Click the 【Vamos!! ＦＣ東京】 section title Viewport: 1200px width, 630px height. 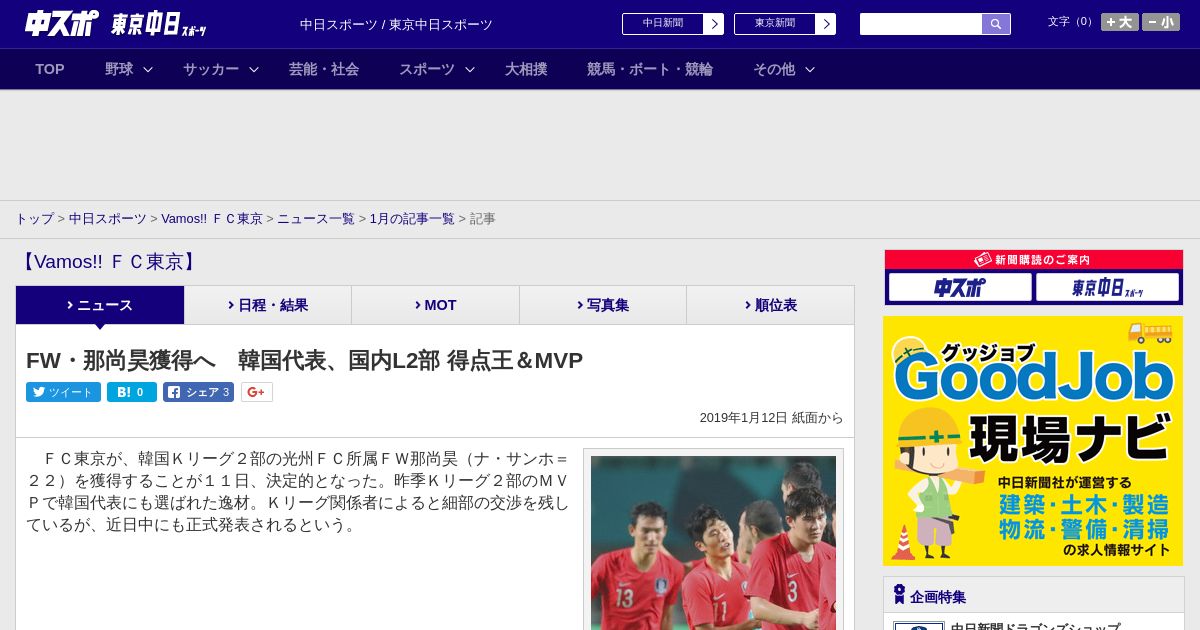[x=109, y=262]
